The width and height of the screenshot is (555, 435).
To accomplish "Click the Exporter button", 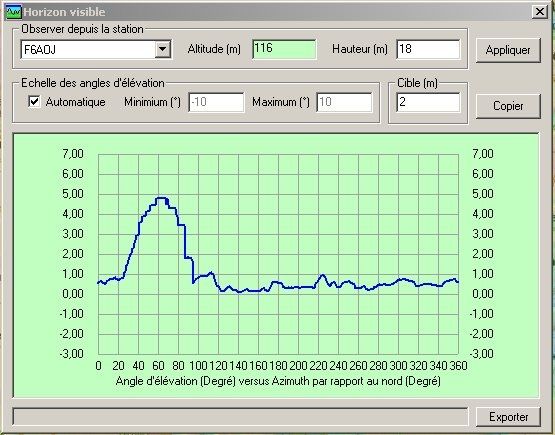I will click(x=508, y=417).
